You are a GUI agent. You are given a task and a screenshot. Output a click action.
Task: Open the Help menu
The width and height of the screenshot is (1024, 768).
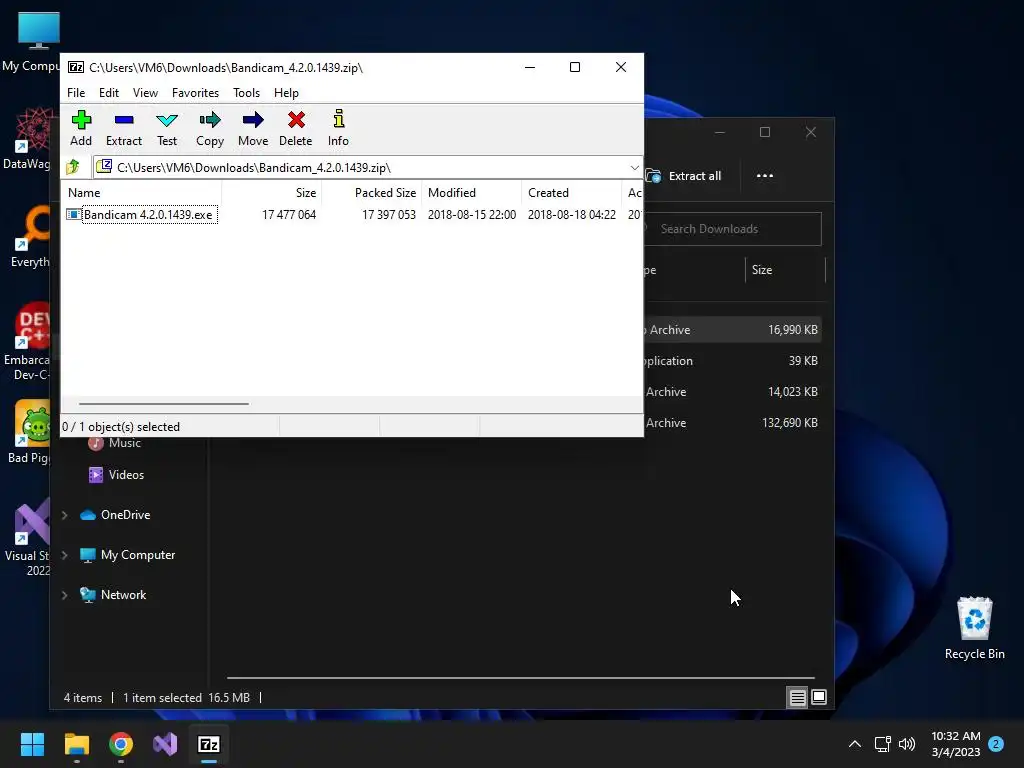[286, 93]
